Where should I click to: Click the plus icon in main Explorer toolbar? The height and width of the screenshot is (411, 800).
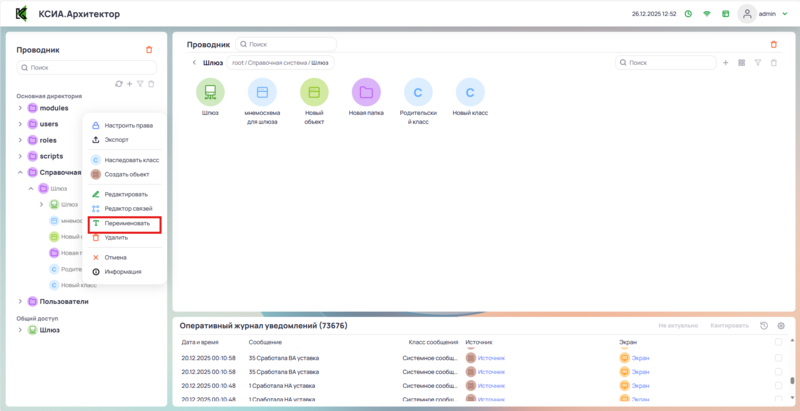tap(725, 63)
